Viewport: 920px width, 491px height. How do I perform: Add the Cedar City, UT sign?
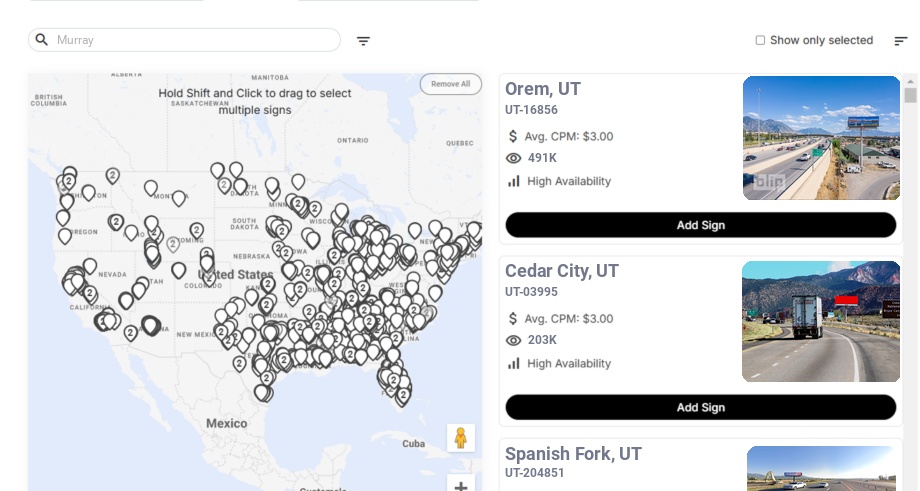[x=700, y=407]
